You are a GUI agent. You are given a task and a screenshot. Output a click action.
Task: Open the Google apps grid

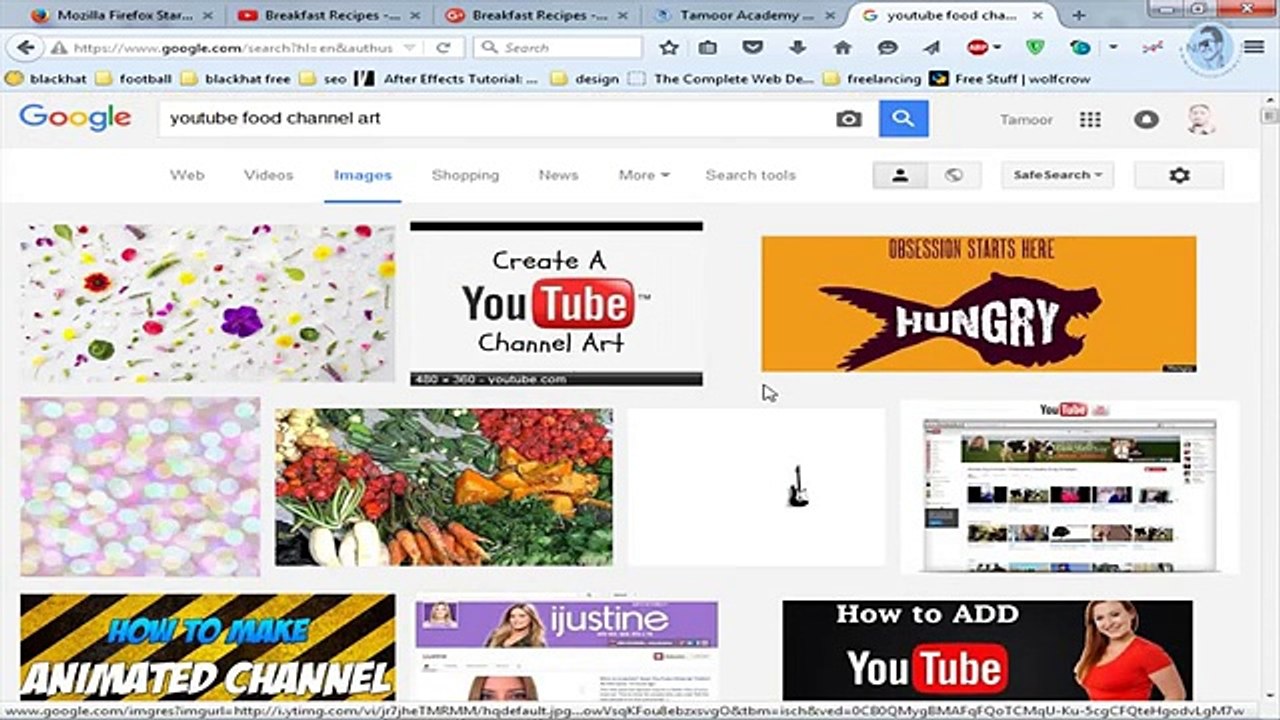1090,120
